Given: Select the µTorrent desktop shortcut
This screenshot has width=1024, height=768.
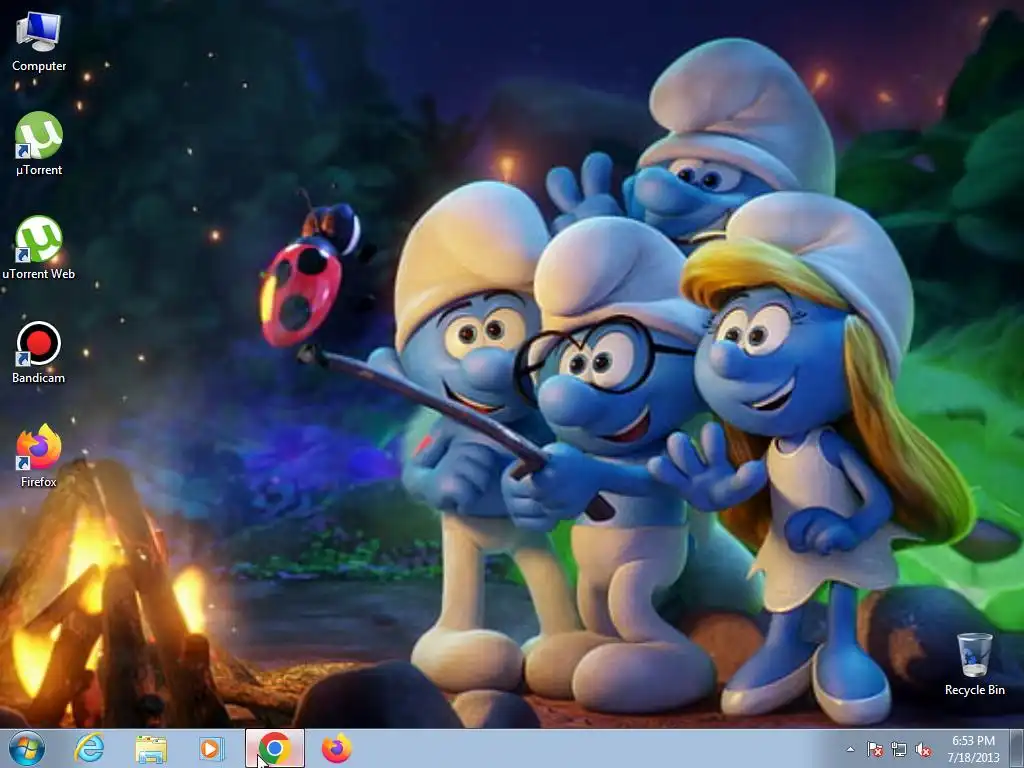Looking at the screenshot, I should pyautogui.click(x=39, y=144).
